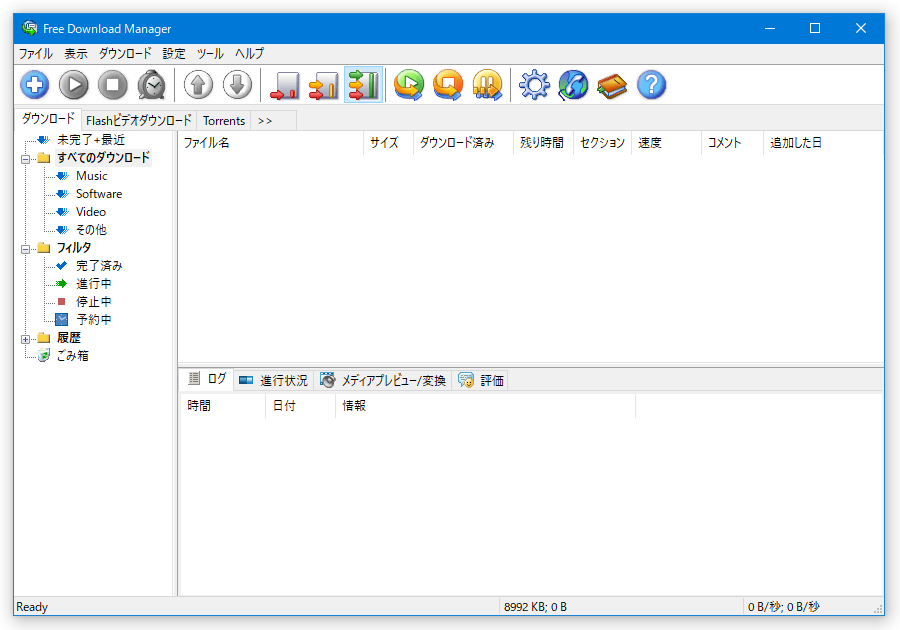
Task: Open the ダウンロード menu in menu bar
Action: 125,53
